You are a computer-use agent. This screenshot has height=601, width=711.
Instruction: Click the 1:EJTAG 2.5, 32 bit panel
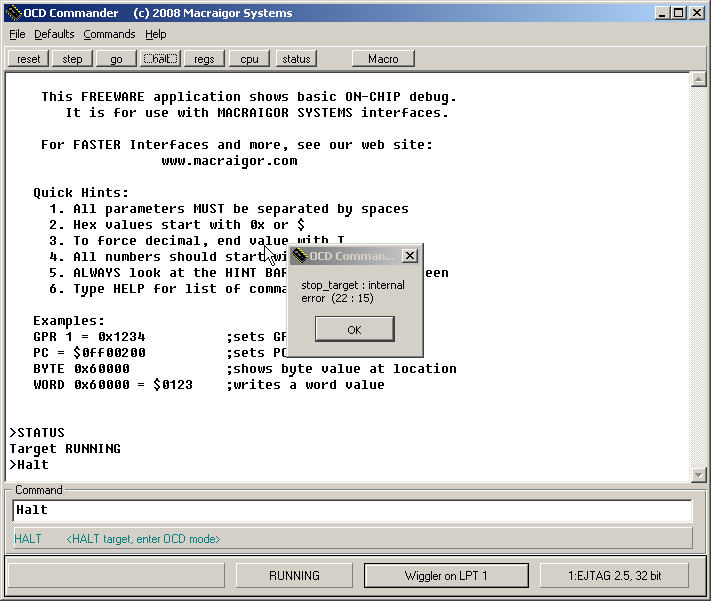tap(614, 576)
